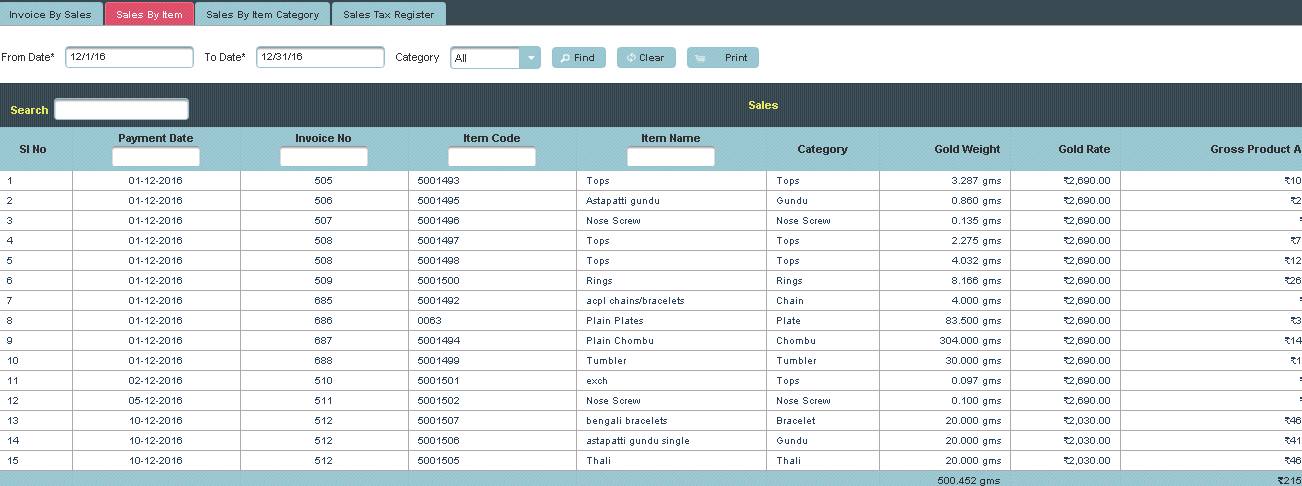The image size is (1302, 486).
Task: Sort by the Gold Weight column header
Action: (966, 149)
